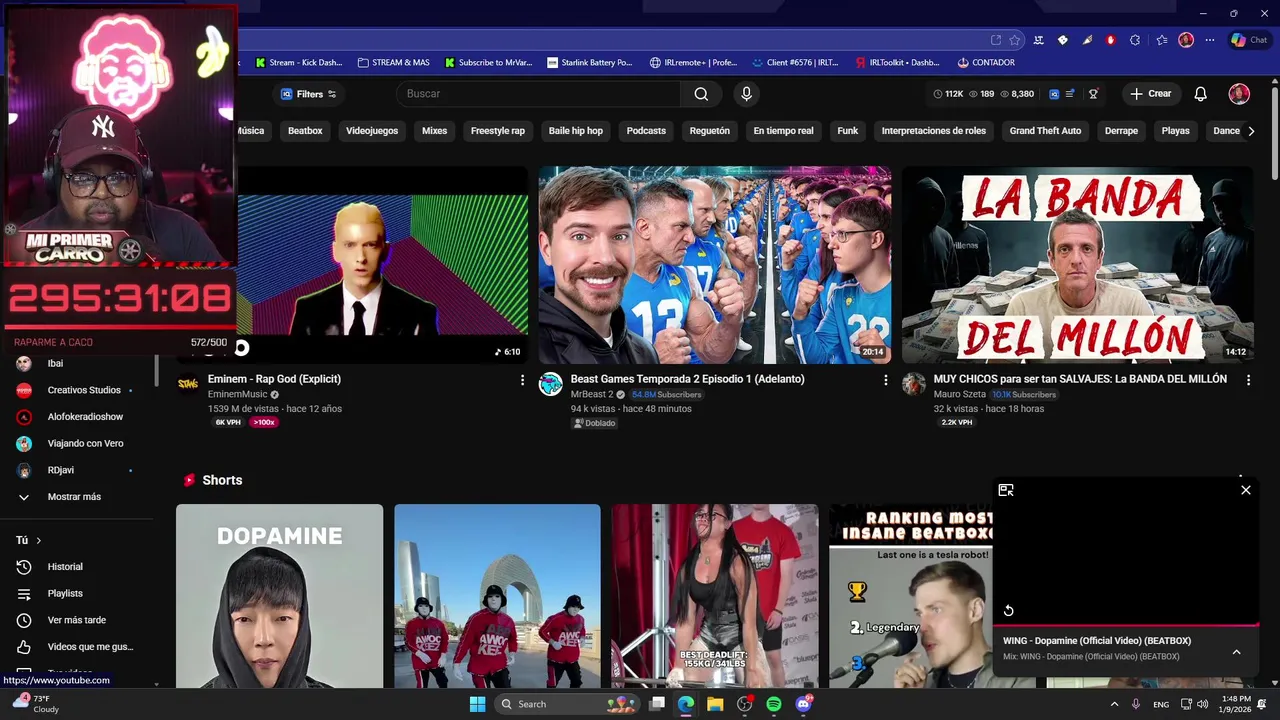
Task: Open the Edge browser profile avatar
Action: [1186, 40]
